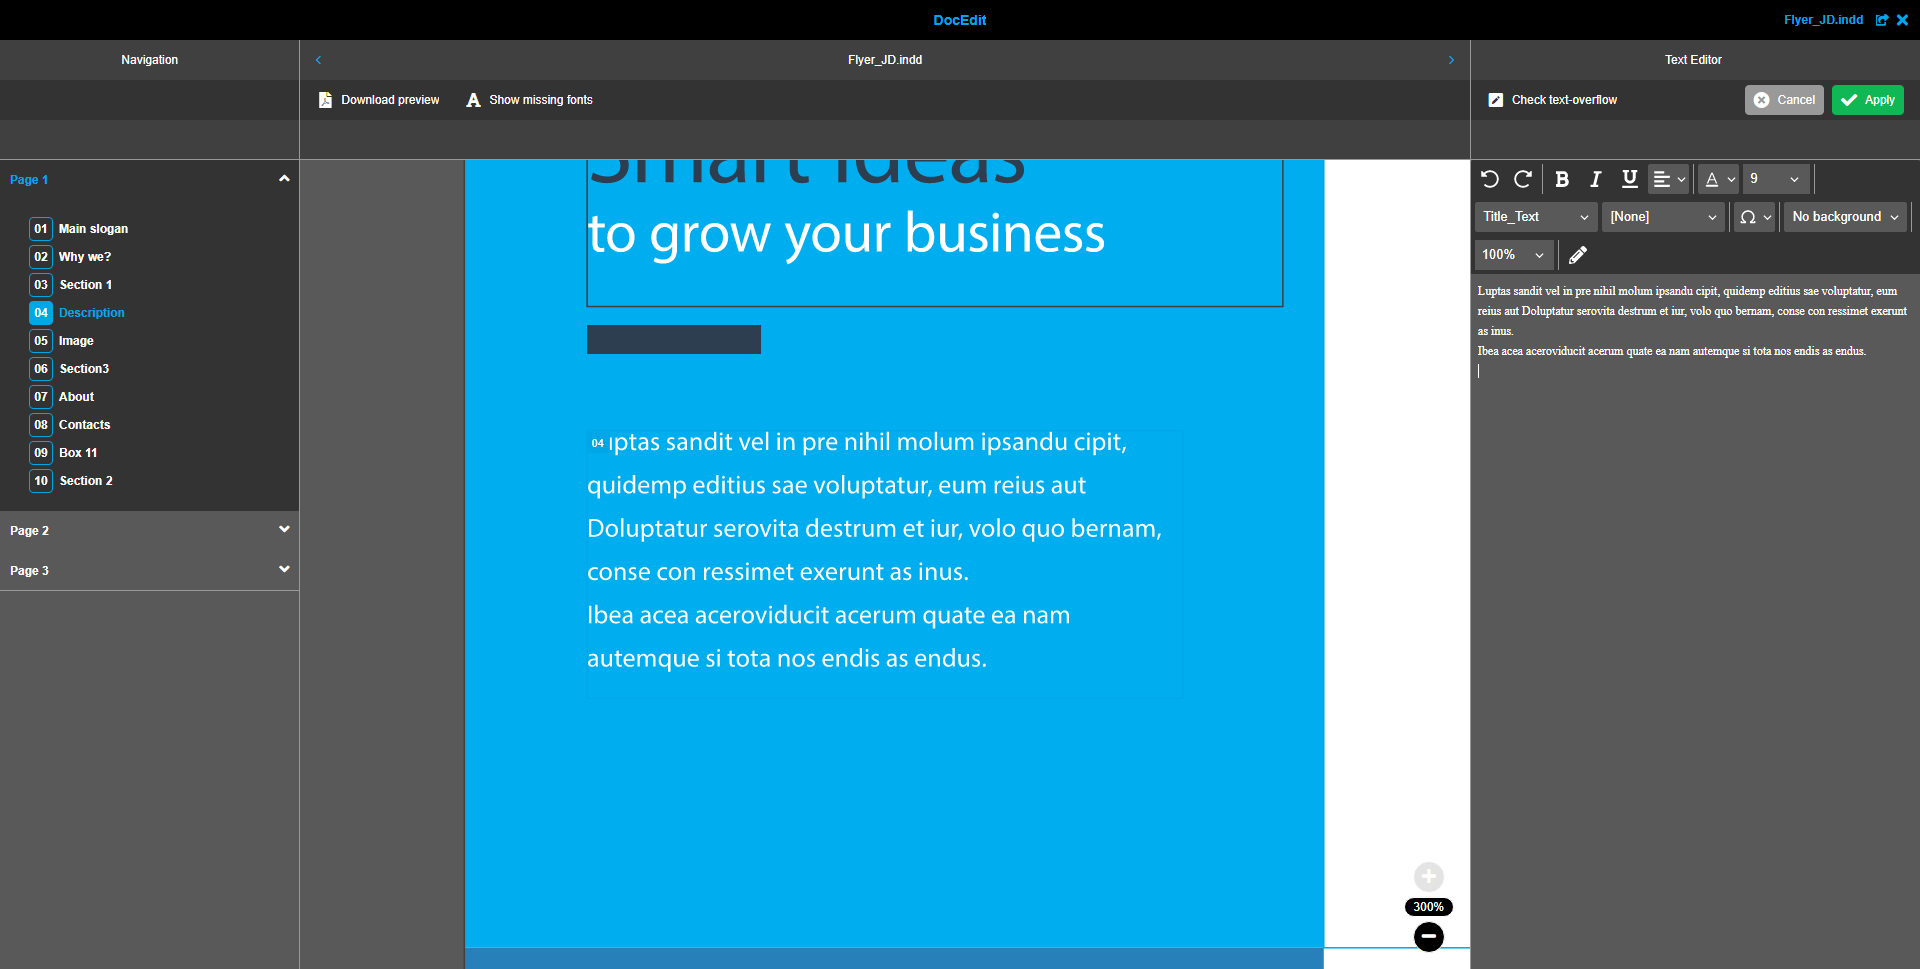Click the Cancel button
This screenshot has width=1920, height=969.
click(1784, 99)
